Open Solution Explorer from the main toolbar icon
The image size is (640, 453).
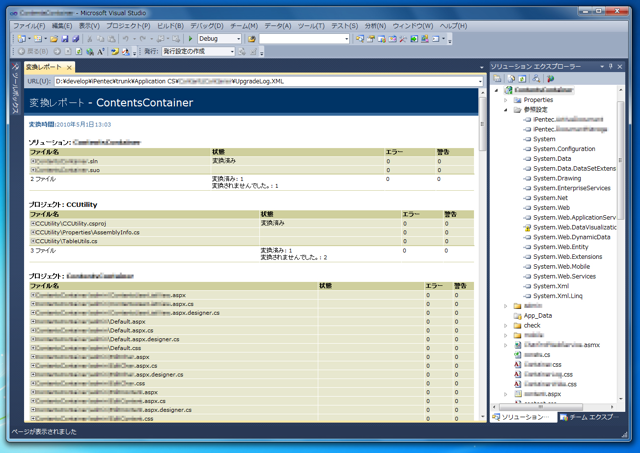click(x=360, y=39)
